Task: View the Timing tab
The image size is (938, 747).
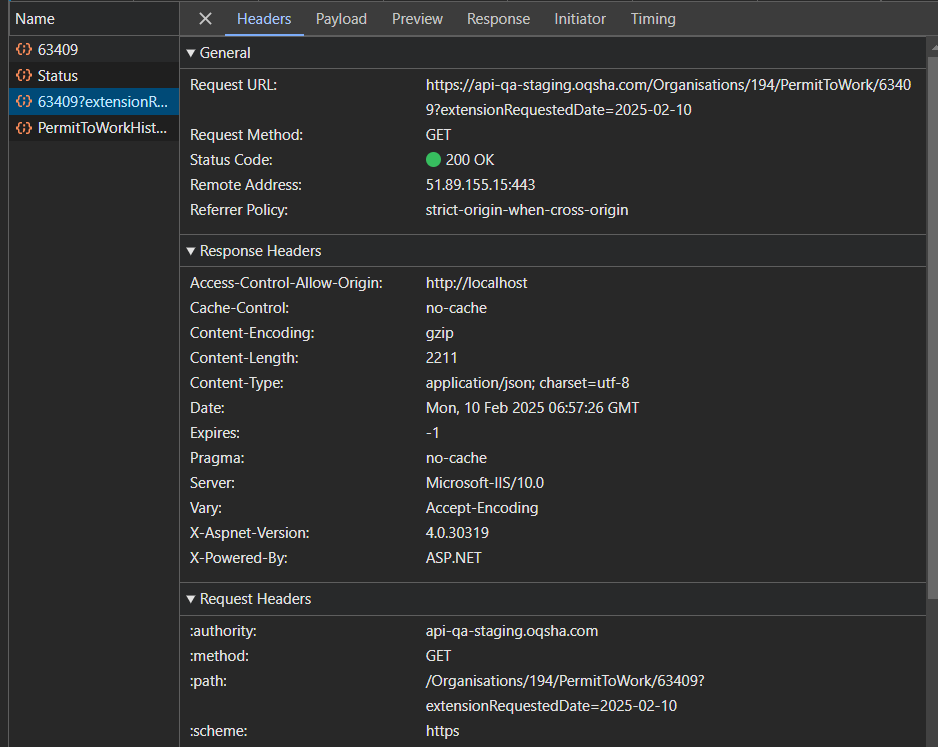Action: [653, 19]
